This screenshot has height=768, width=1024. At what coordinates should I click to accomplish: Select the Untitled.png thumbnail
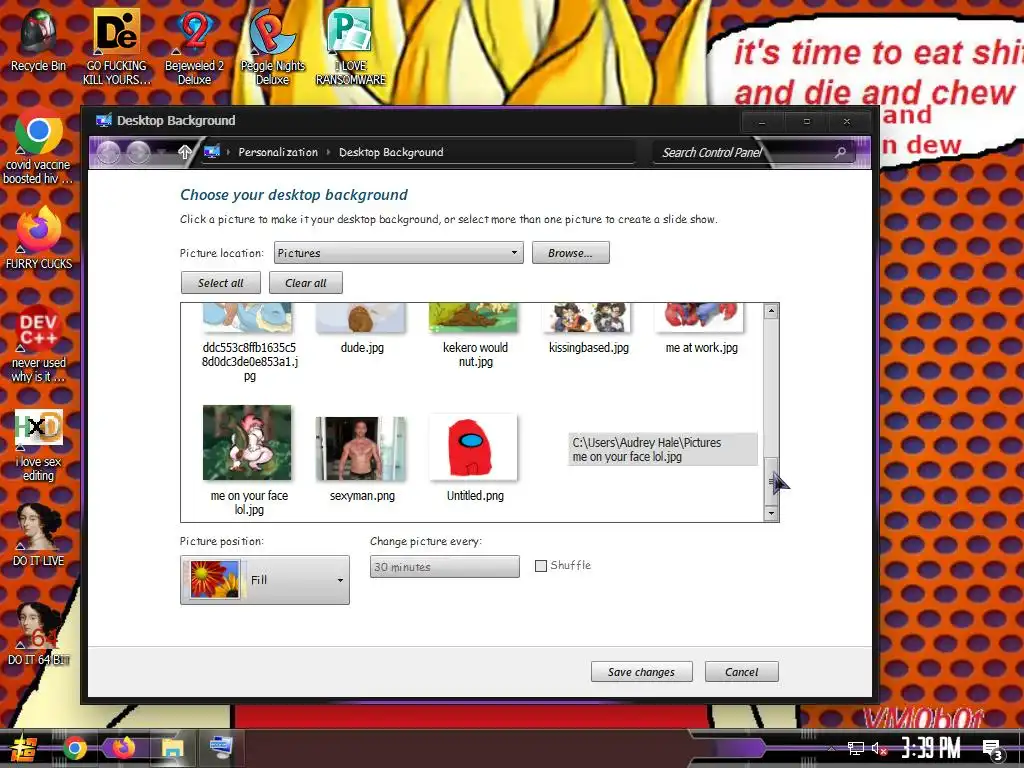(473, 448)
